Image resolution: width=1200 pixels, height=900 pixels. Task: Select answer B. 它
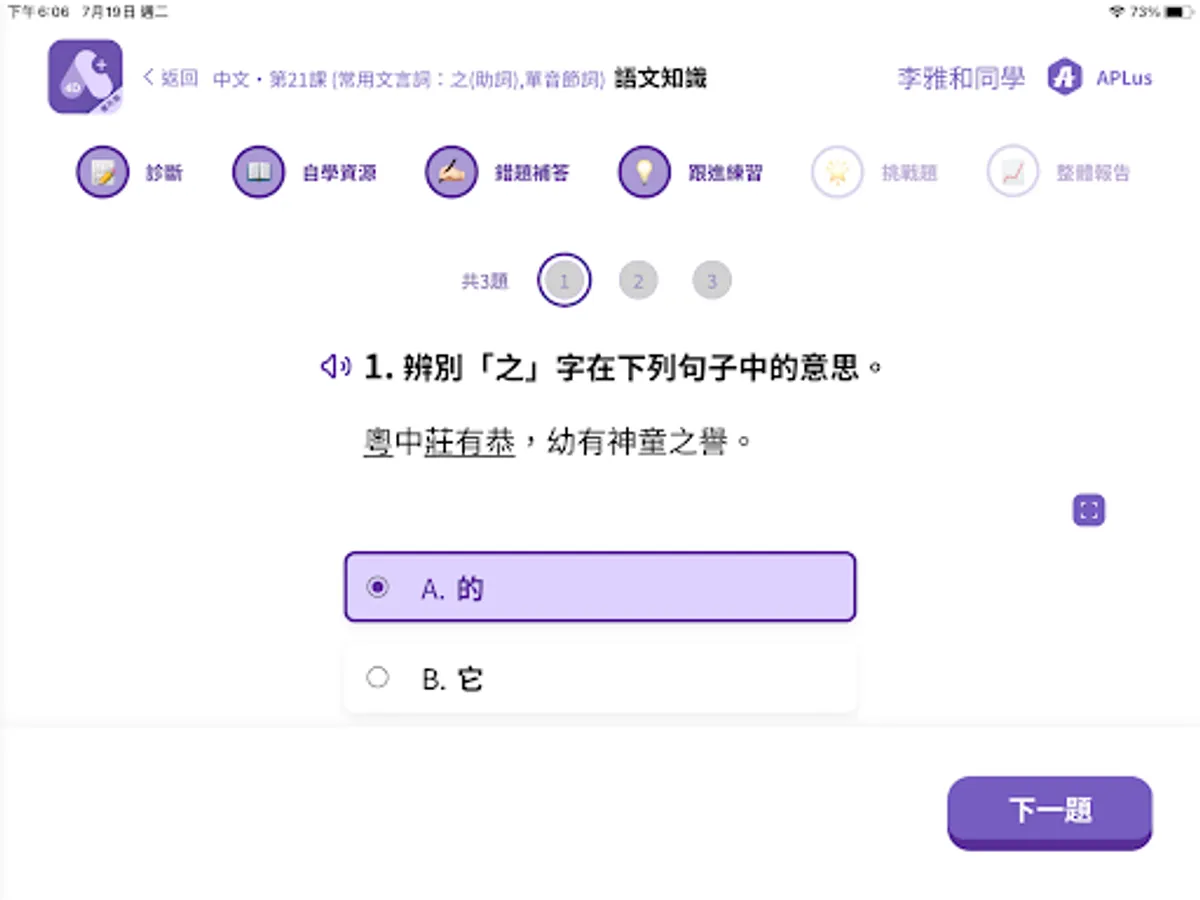coord(600,677)
